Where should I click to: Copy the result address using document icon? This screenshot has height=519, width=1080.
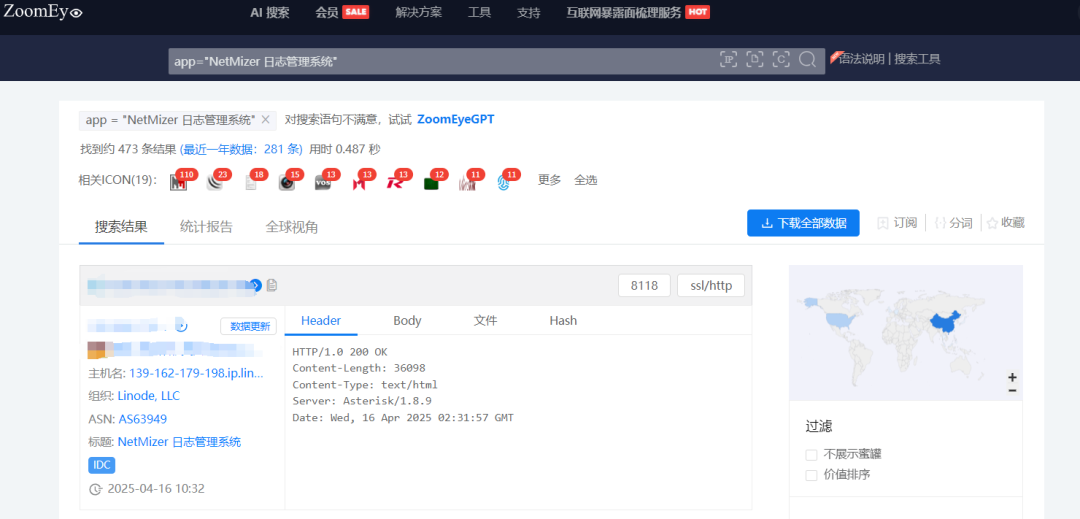pos(272,285)
